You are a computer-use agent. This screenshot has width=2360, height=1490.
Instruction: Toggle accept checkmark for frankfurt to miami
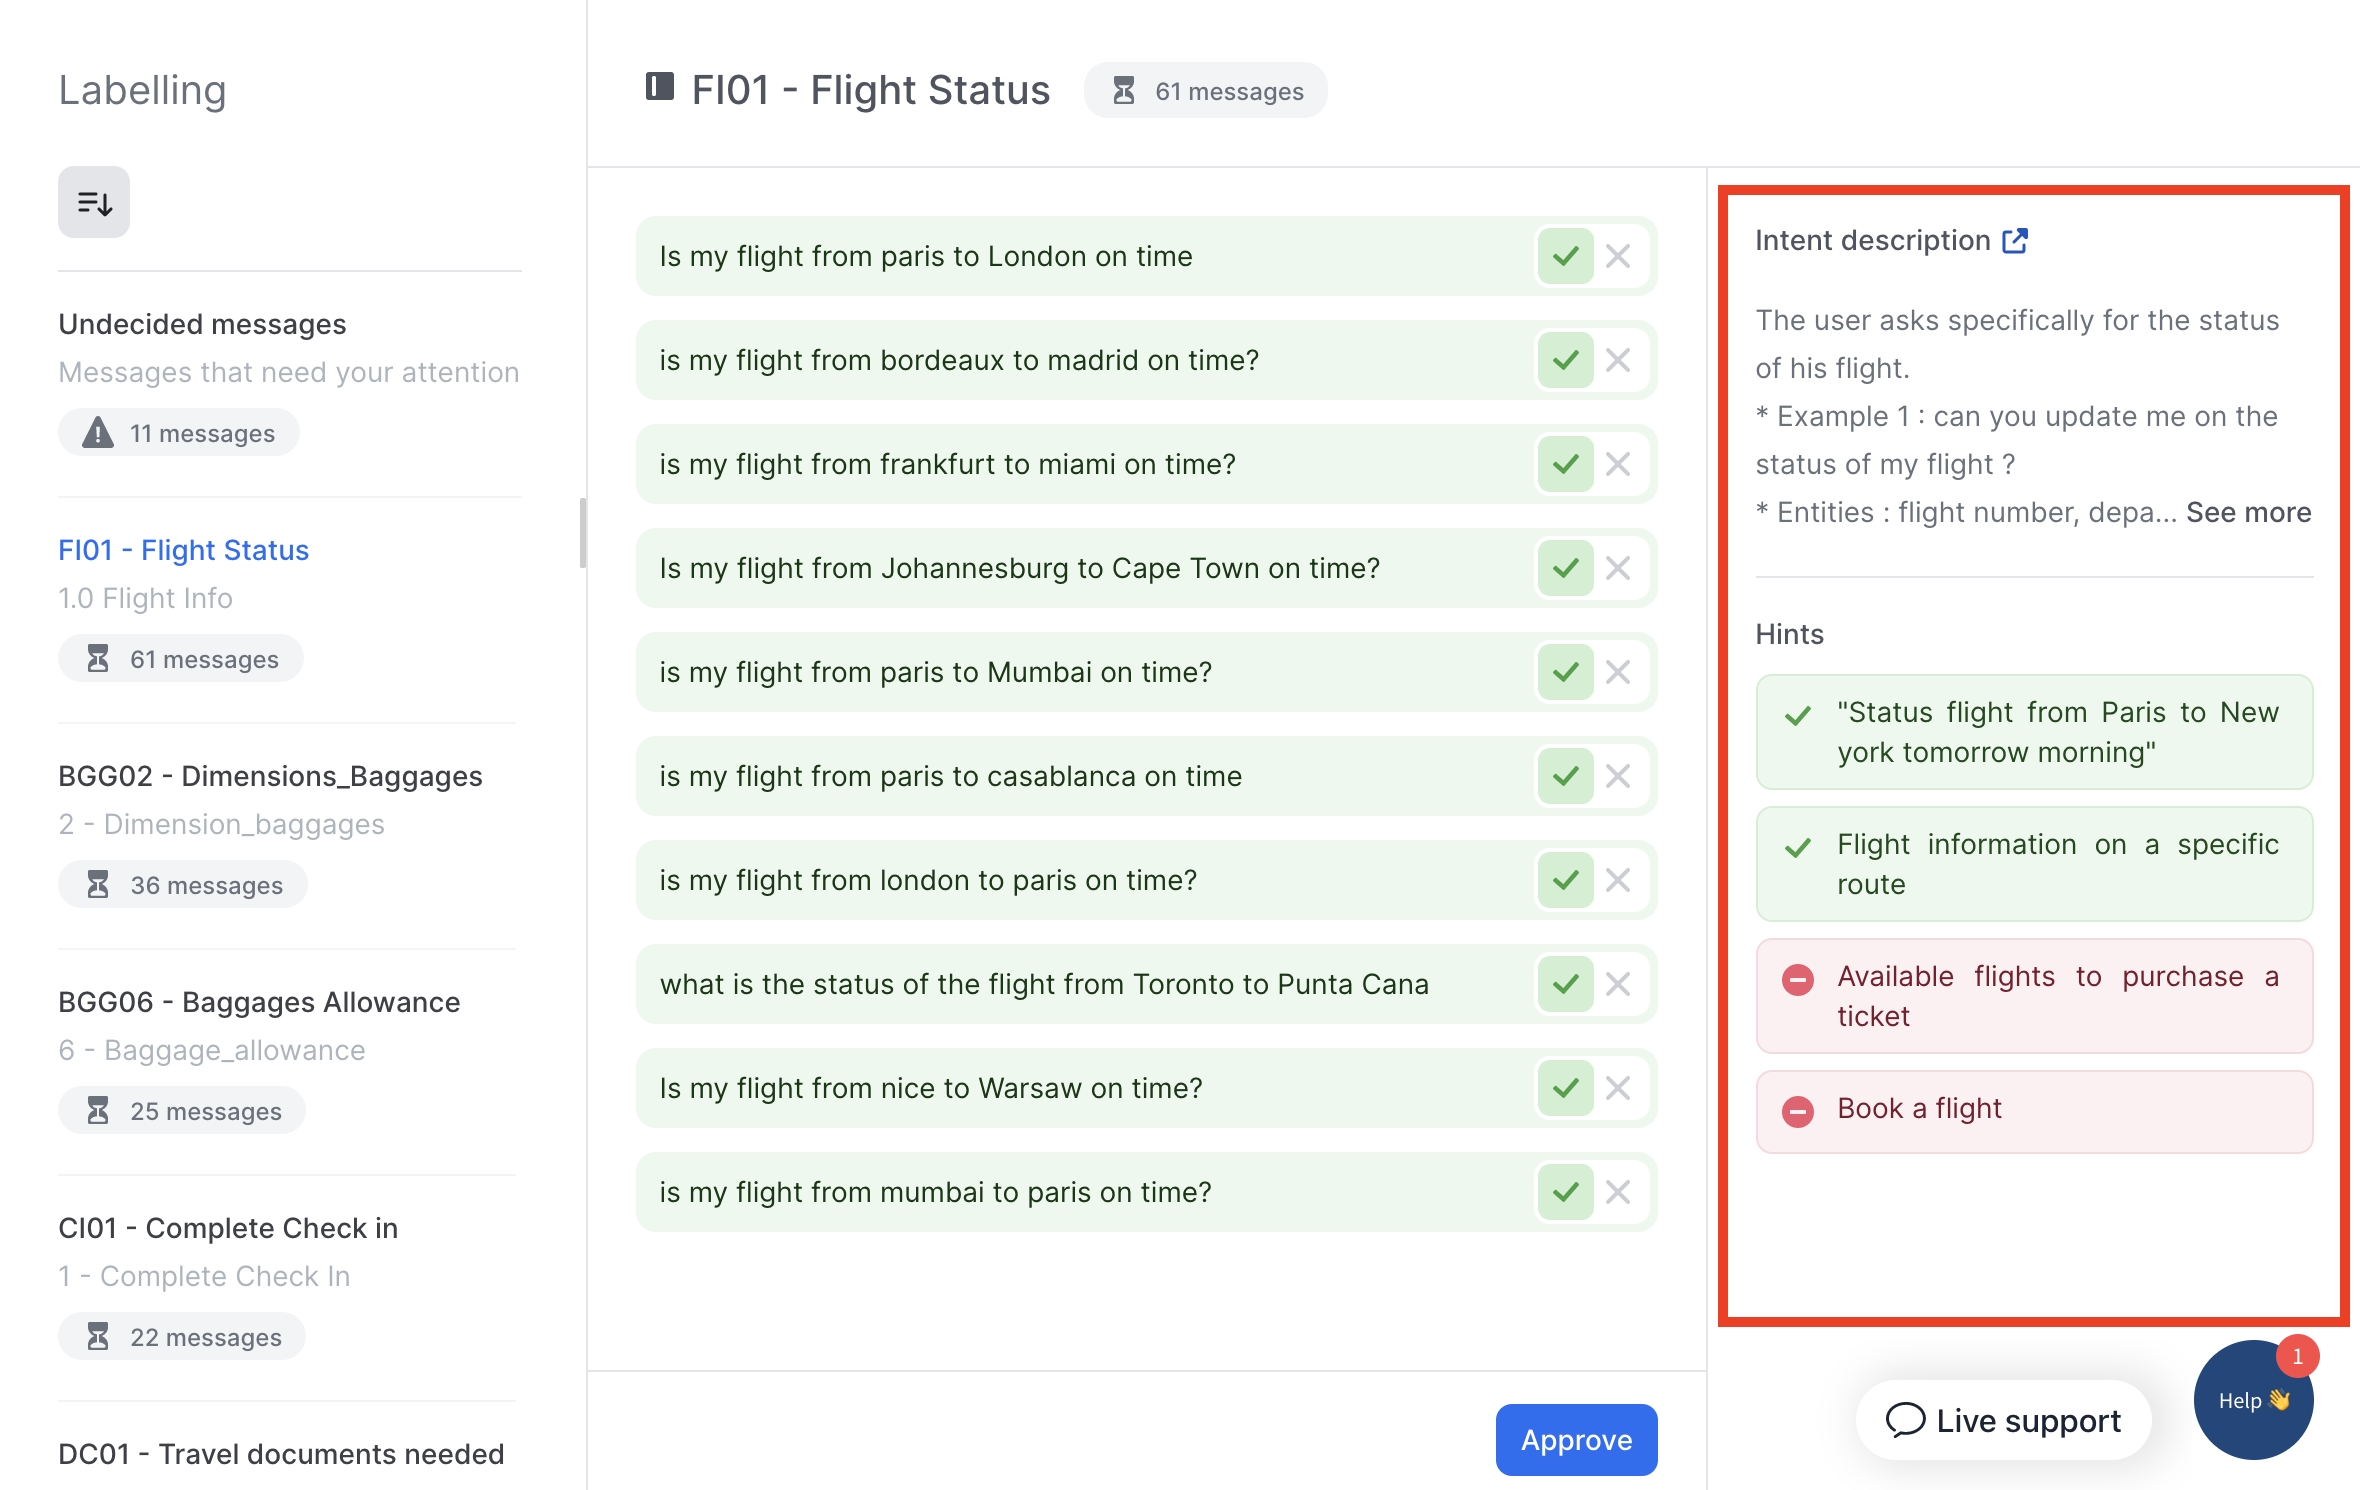1565,465
